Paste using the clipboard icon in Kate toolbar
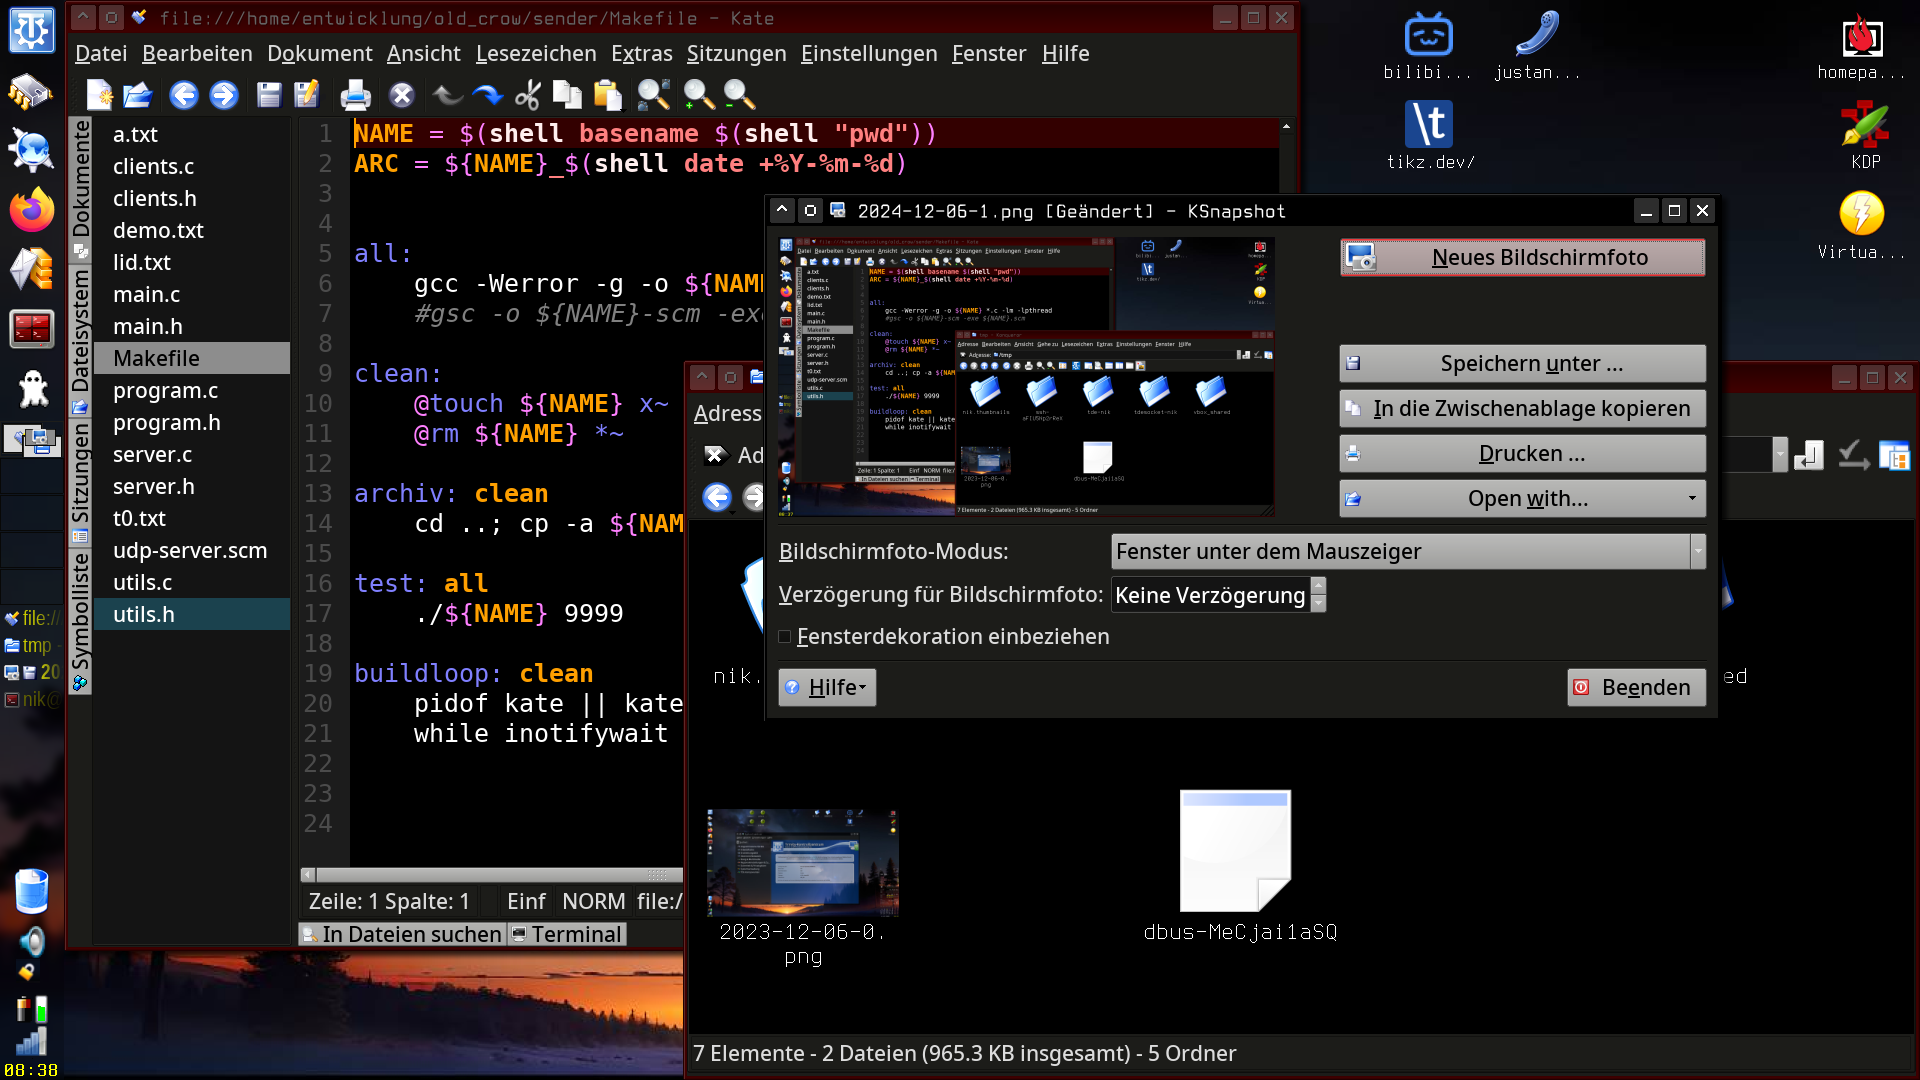Image resolution: width=1920 pixels, height=1080 pixels. 607,95
